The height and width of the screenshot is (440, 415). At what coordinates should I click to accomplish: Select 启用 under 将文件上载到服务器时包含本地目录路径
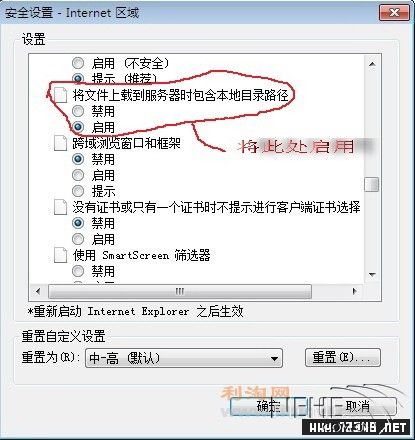tap(78, 127)
